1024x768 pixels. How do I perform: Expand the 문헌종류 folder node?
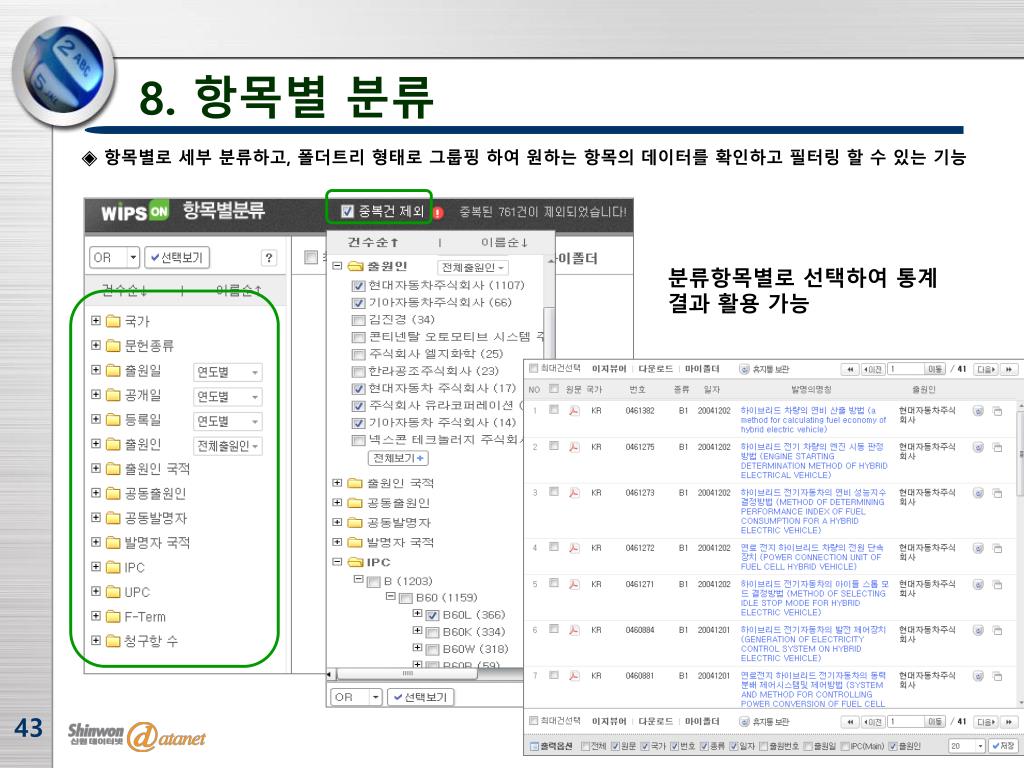point(96,345)
